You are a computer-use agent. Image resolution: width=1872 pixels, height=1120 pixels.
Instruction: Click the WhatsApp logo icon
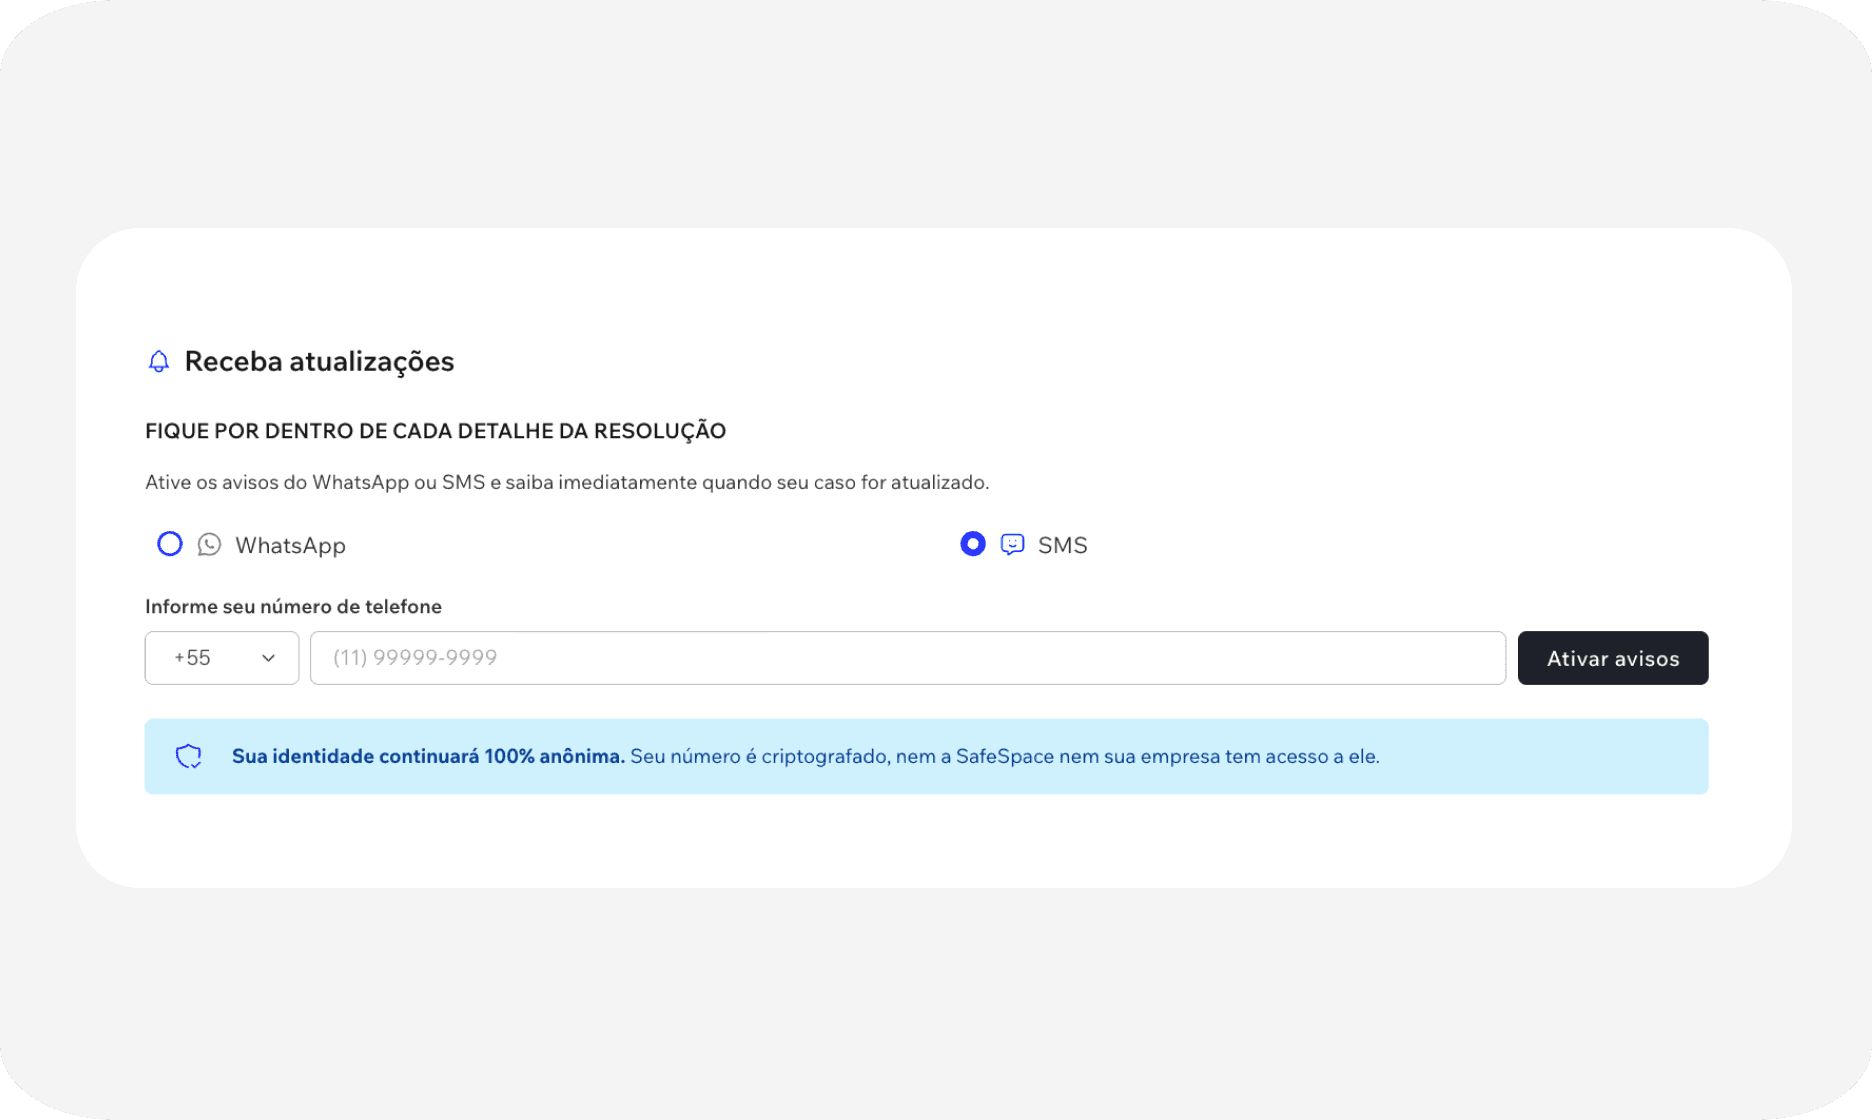click(x=209, y=544)
